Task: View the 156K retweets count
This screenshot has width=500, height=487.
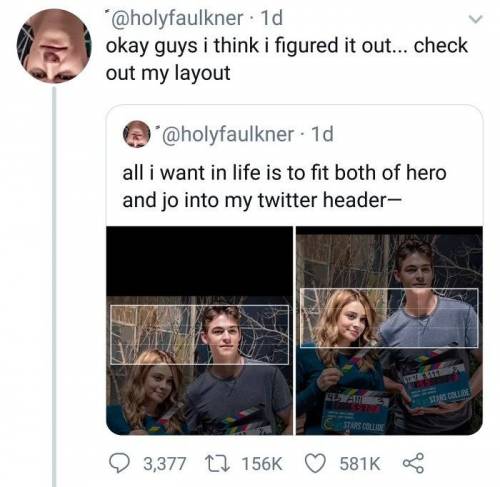Action: [x=262, y=464]
